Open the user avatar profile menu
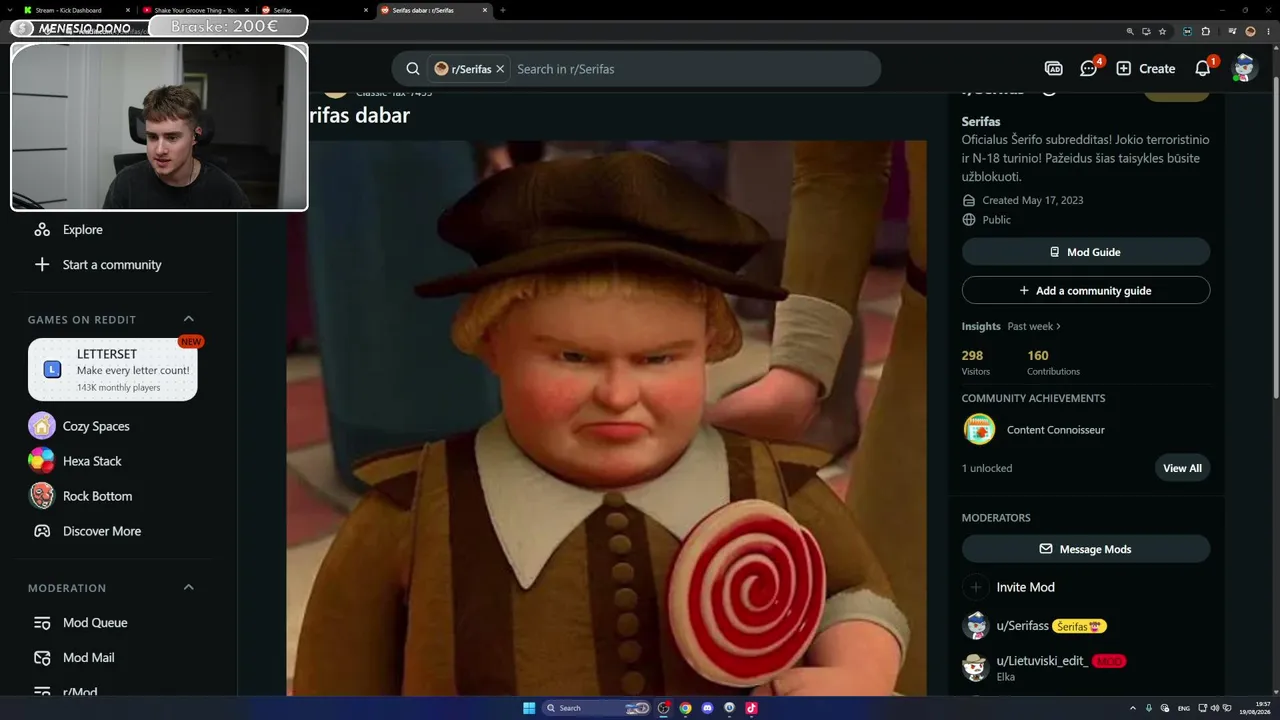This screenshot has height=720, width=1280. point(1244,68)
